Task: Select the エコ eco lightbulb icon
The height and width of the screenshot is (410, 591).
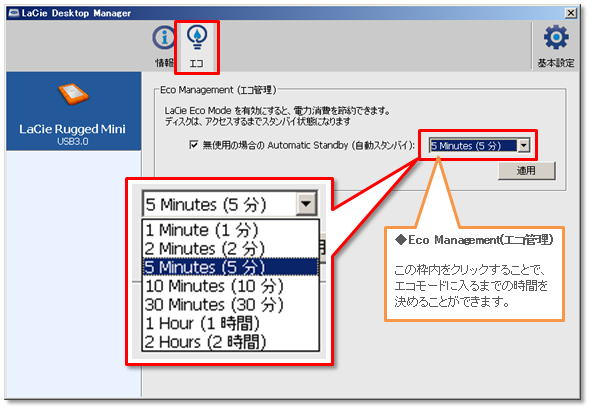Action: pyautogui.click(x=197, y=37)
